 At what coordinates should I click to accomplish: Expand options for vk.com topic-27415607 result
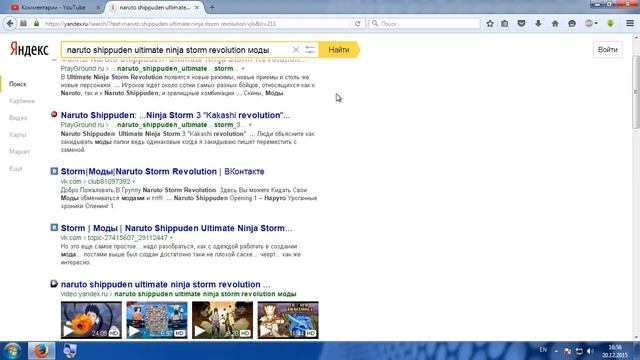tap(171, 238)
